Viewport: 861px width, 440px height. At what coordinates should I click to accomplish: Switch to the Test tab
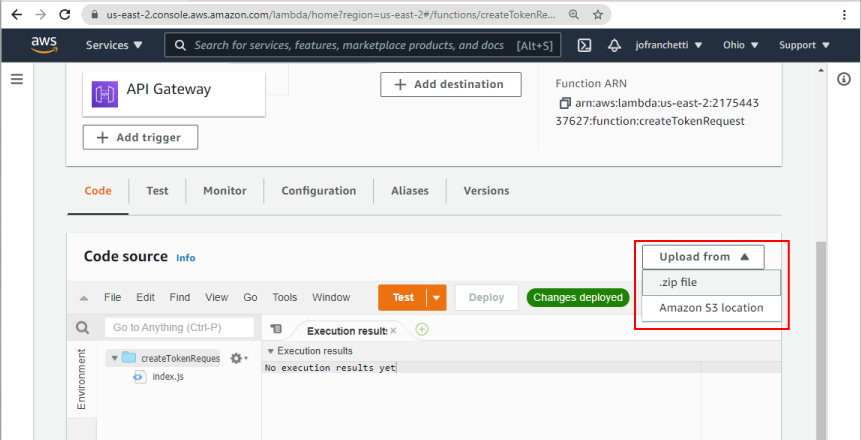pos(157,191)
